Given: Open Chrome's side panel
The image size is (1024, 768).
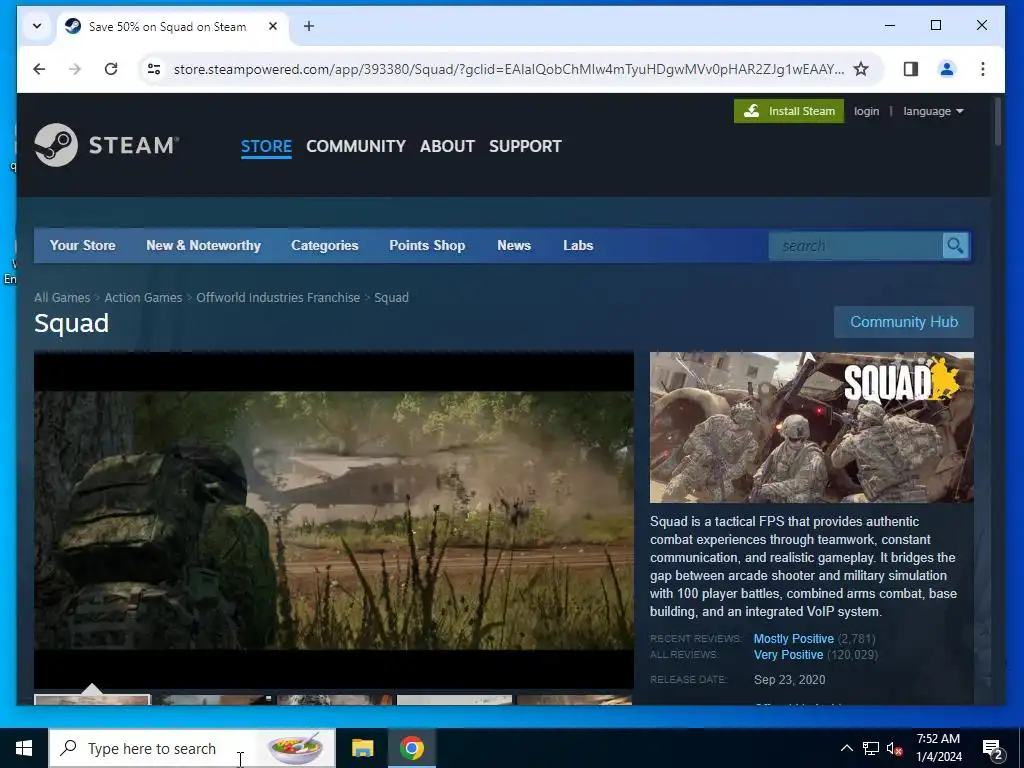Looking at the screenshot, I should (910, 69).
